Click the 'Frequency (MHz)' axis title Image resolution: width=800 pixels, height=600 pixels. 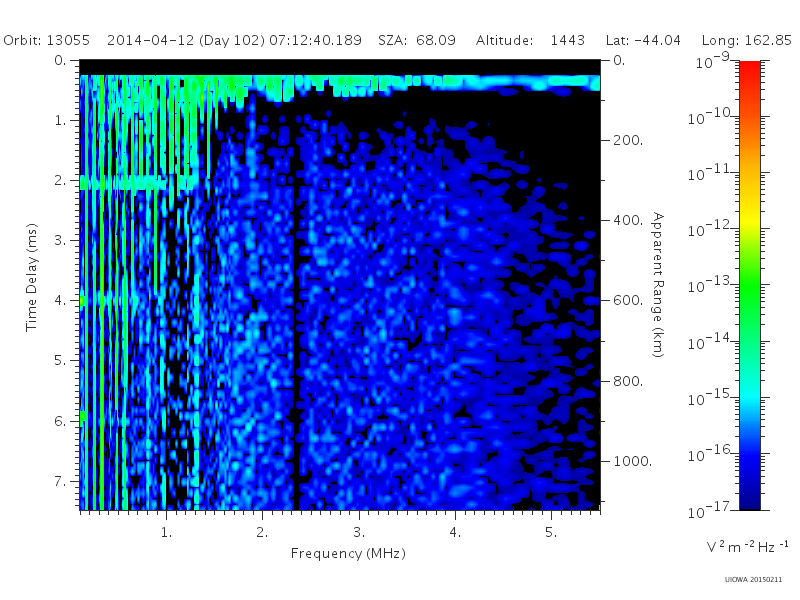348,553
